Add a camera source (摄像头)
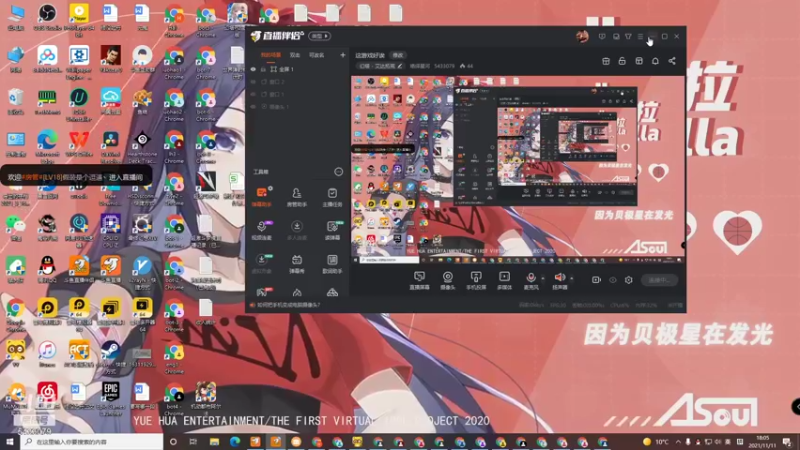Viewport: 800px width, 450px height. tap(447, 280)
